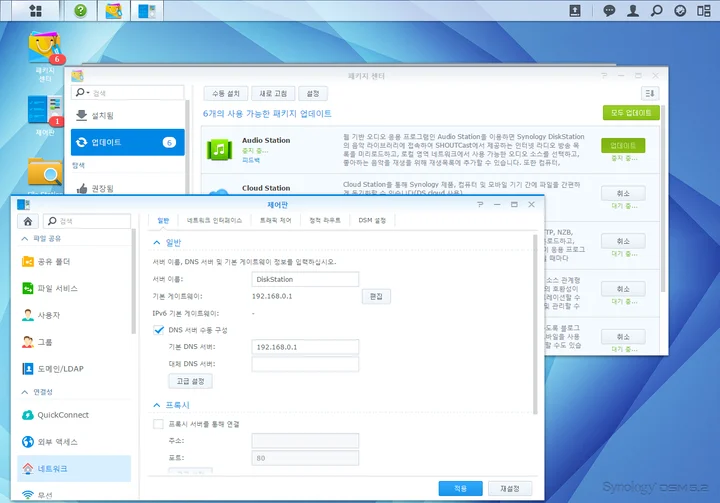Image resolution: width=720 pixels, height=503 pixels.
Task: Click the Audio Station package icon
Action: tap(219, 149)
